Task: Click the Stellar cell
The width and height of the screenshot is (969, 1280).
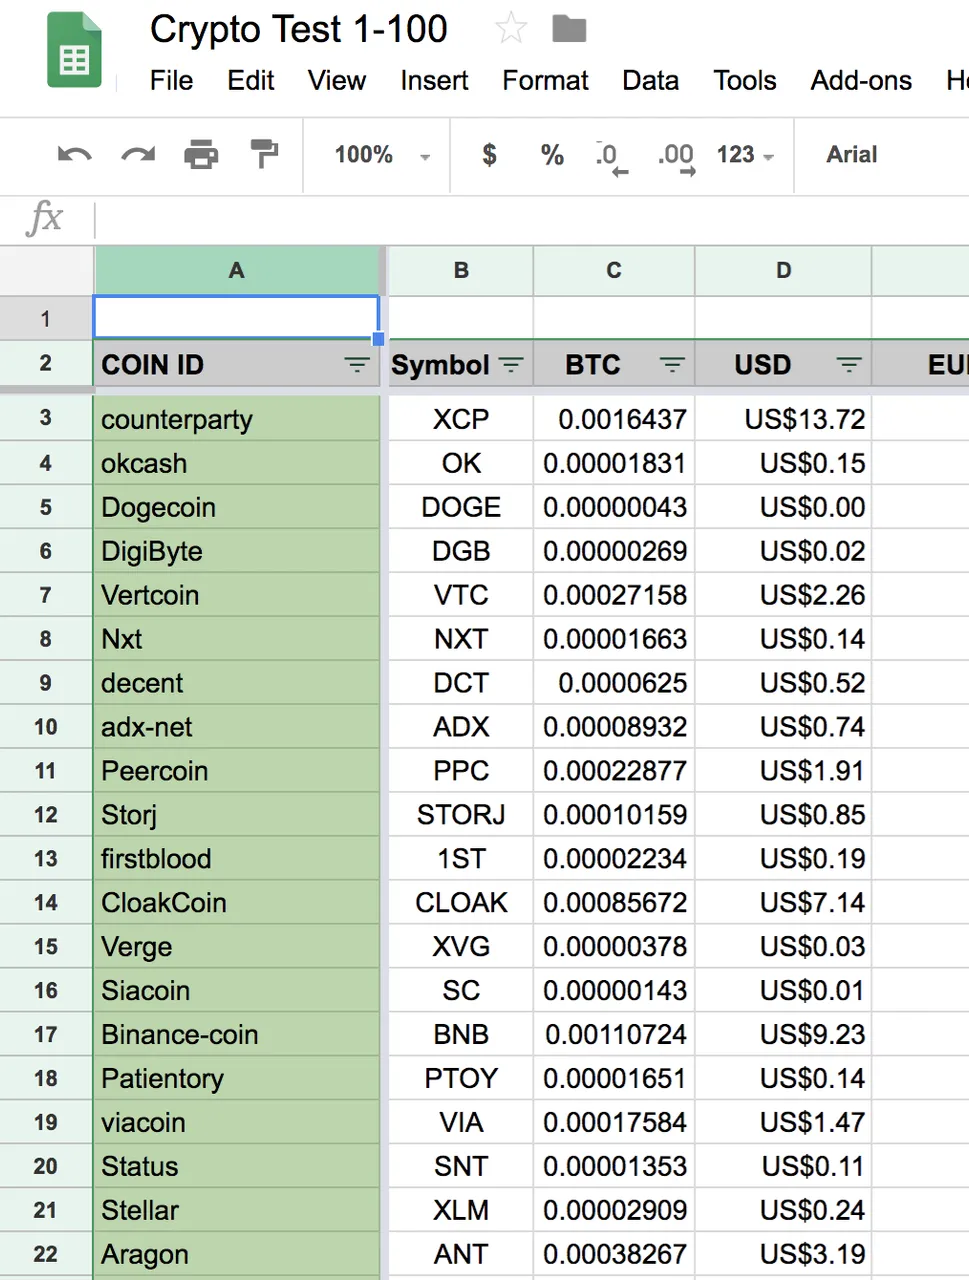Action: [237, 1211]
